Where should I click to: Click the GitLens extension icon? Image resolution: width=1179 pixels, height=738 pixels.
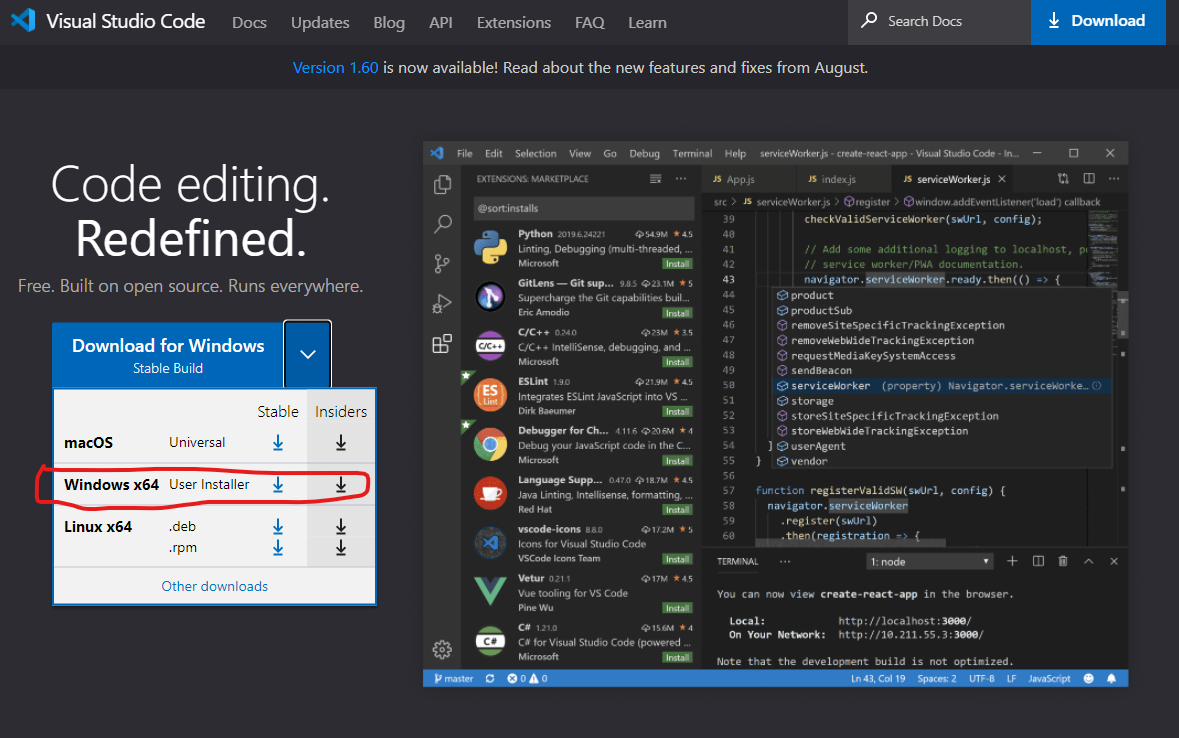click(490, 296)
